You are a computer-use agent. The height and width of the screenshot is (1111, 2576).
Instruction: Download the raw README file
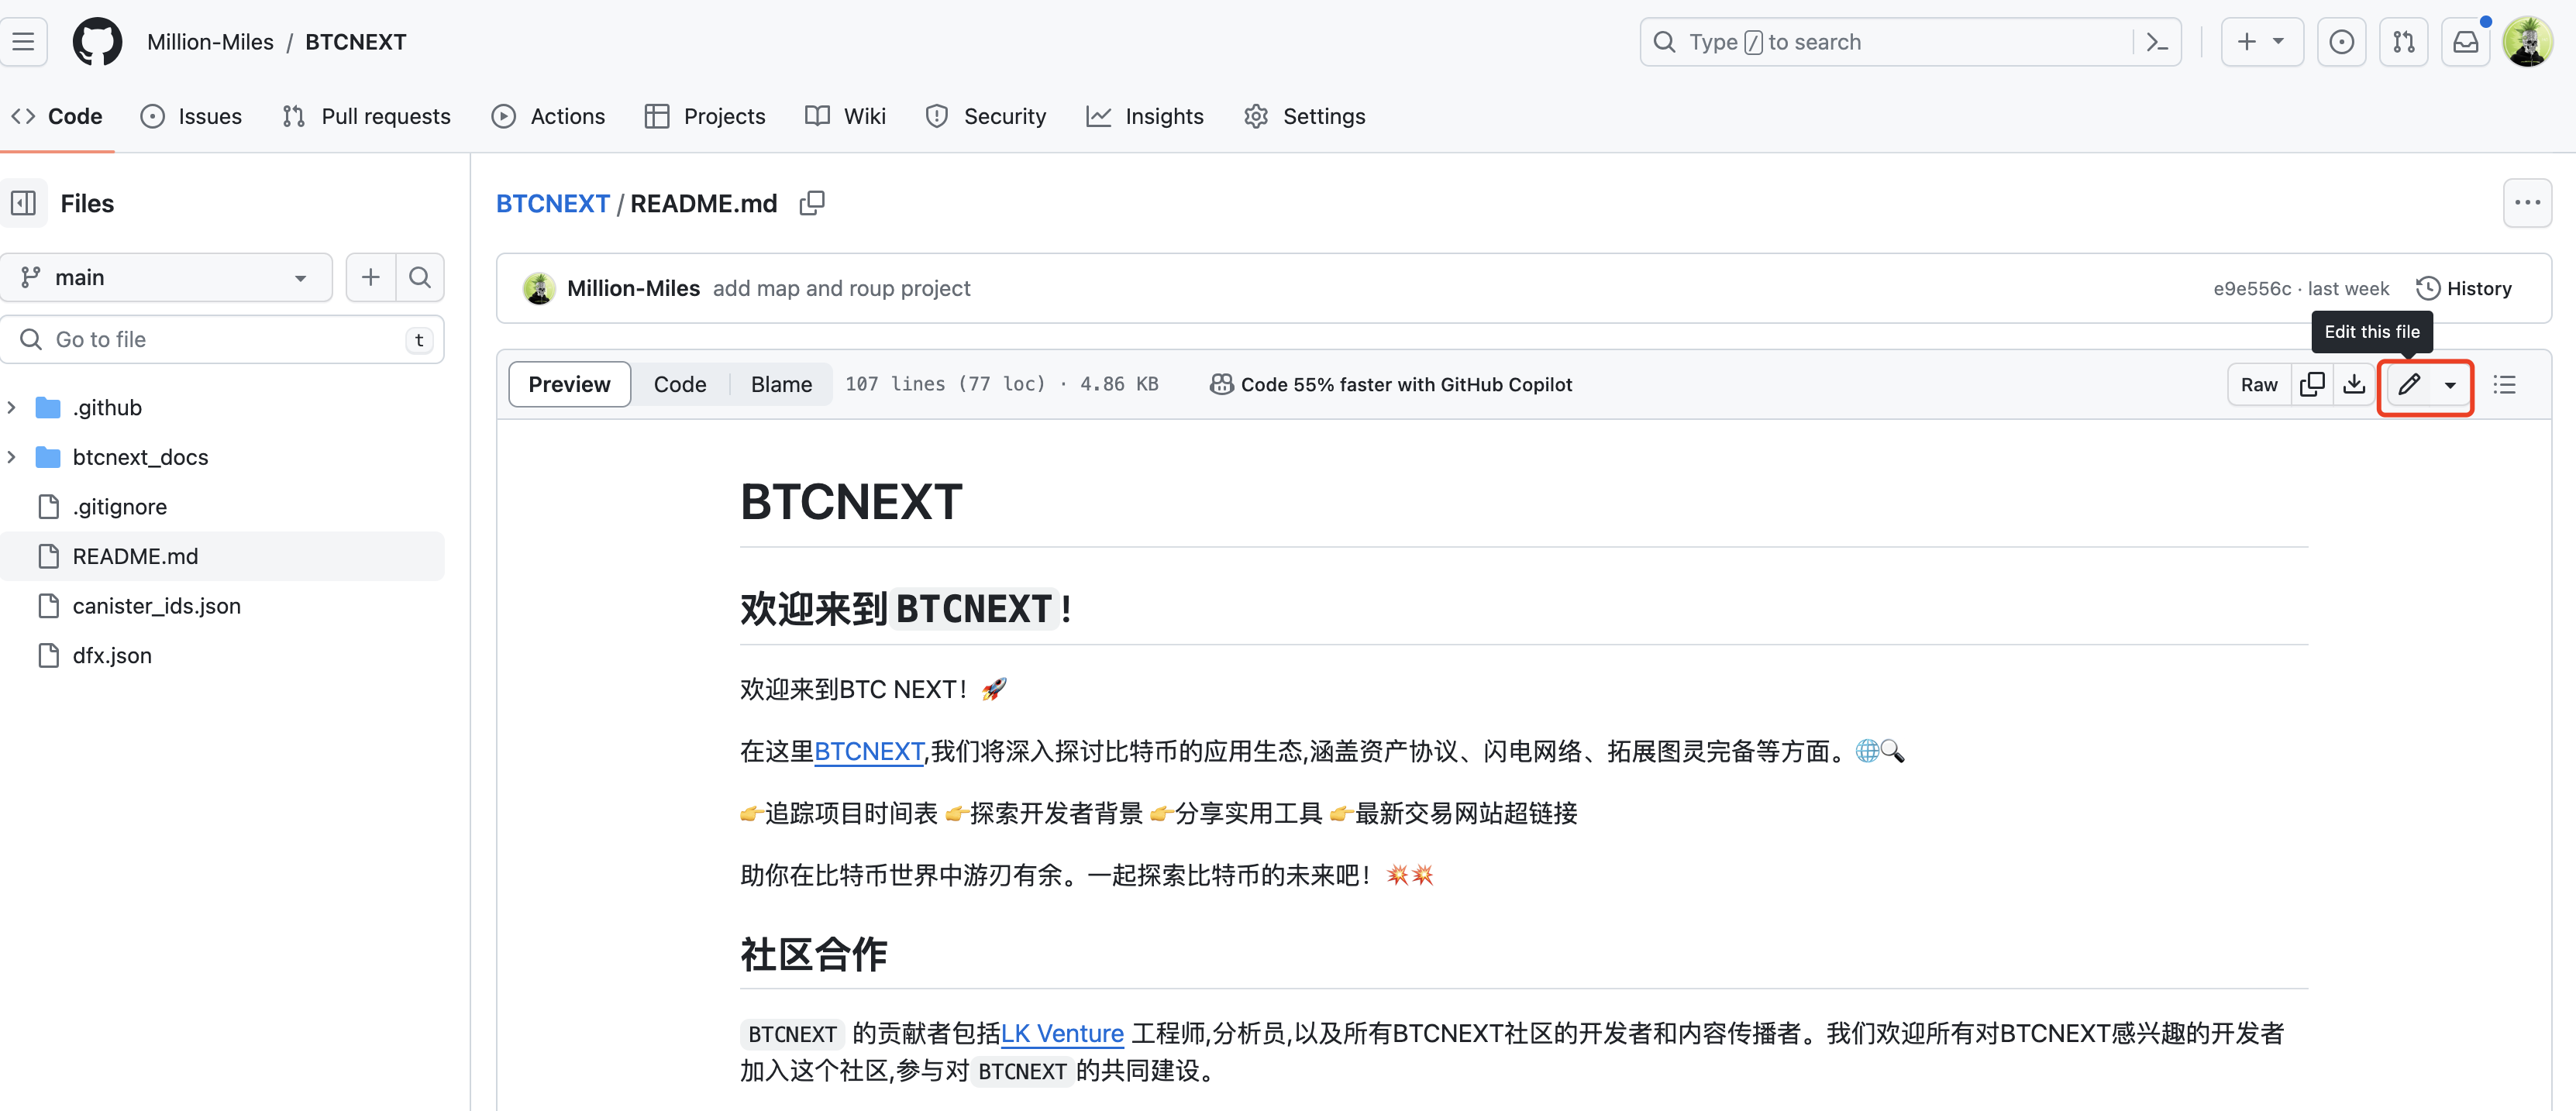click(x=2354, y=384)
